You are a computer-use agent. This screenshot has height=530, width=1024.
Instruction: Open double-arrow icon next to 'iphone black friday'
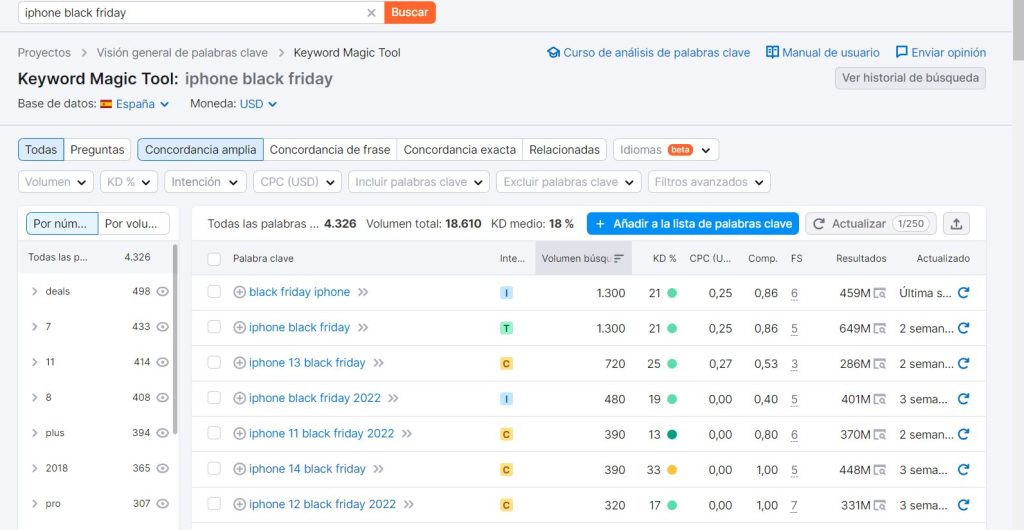pos(363,328)
